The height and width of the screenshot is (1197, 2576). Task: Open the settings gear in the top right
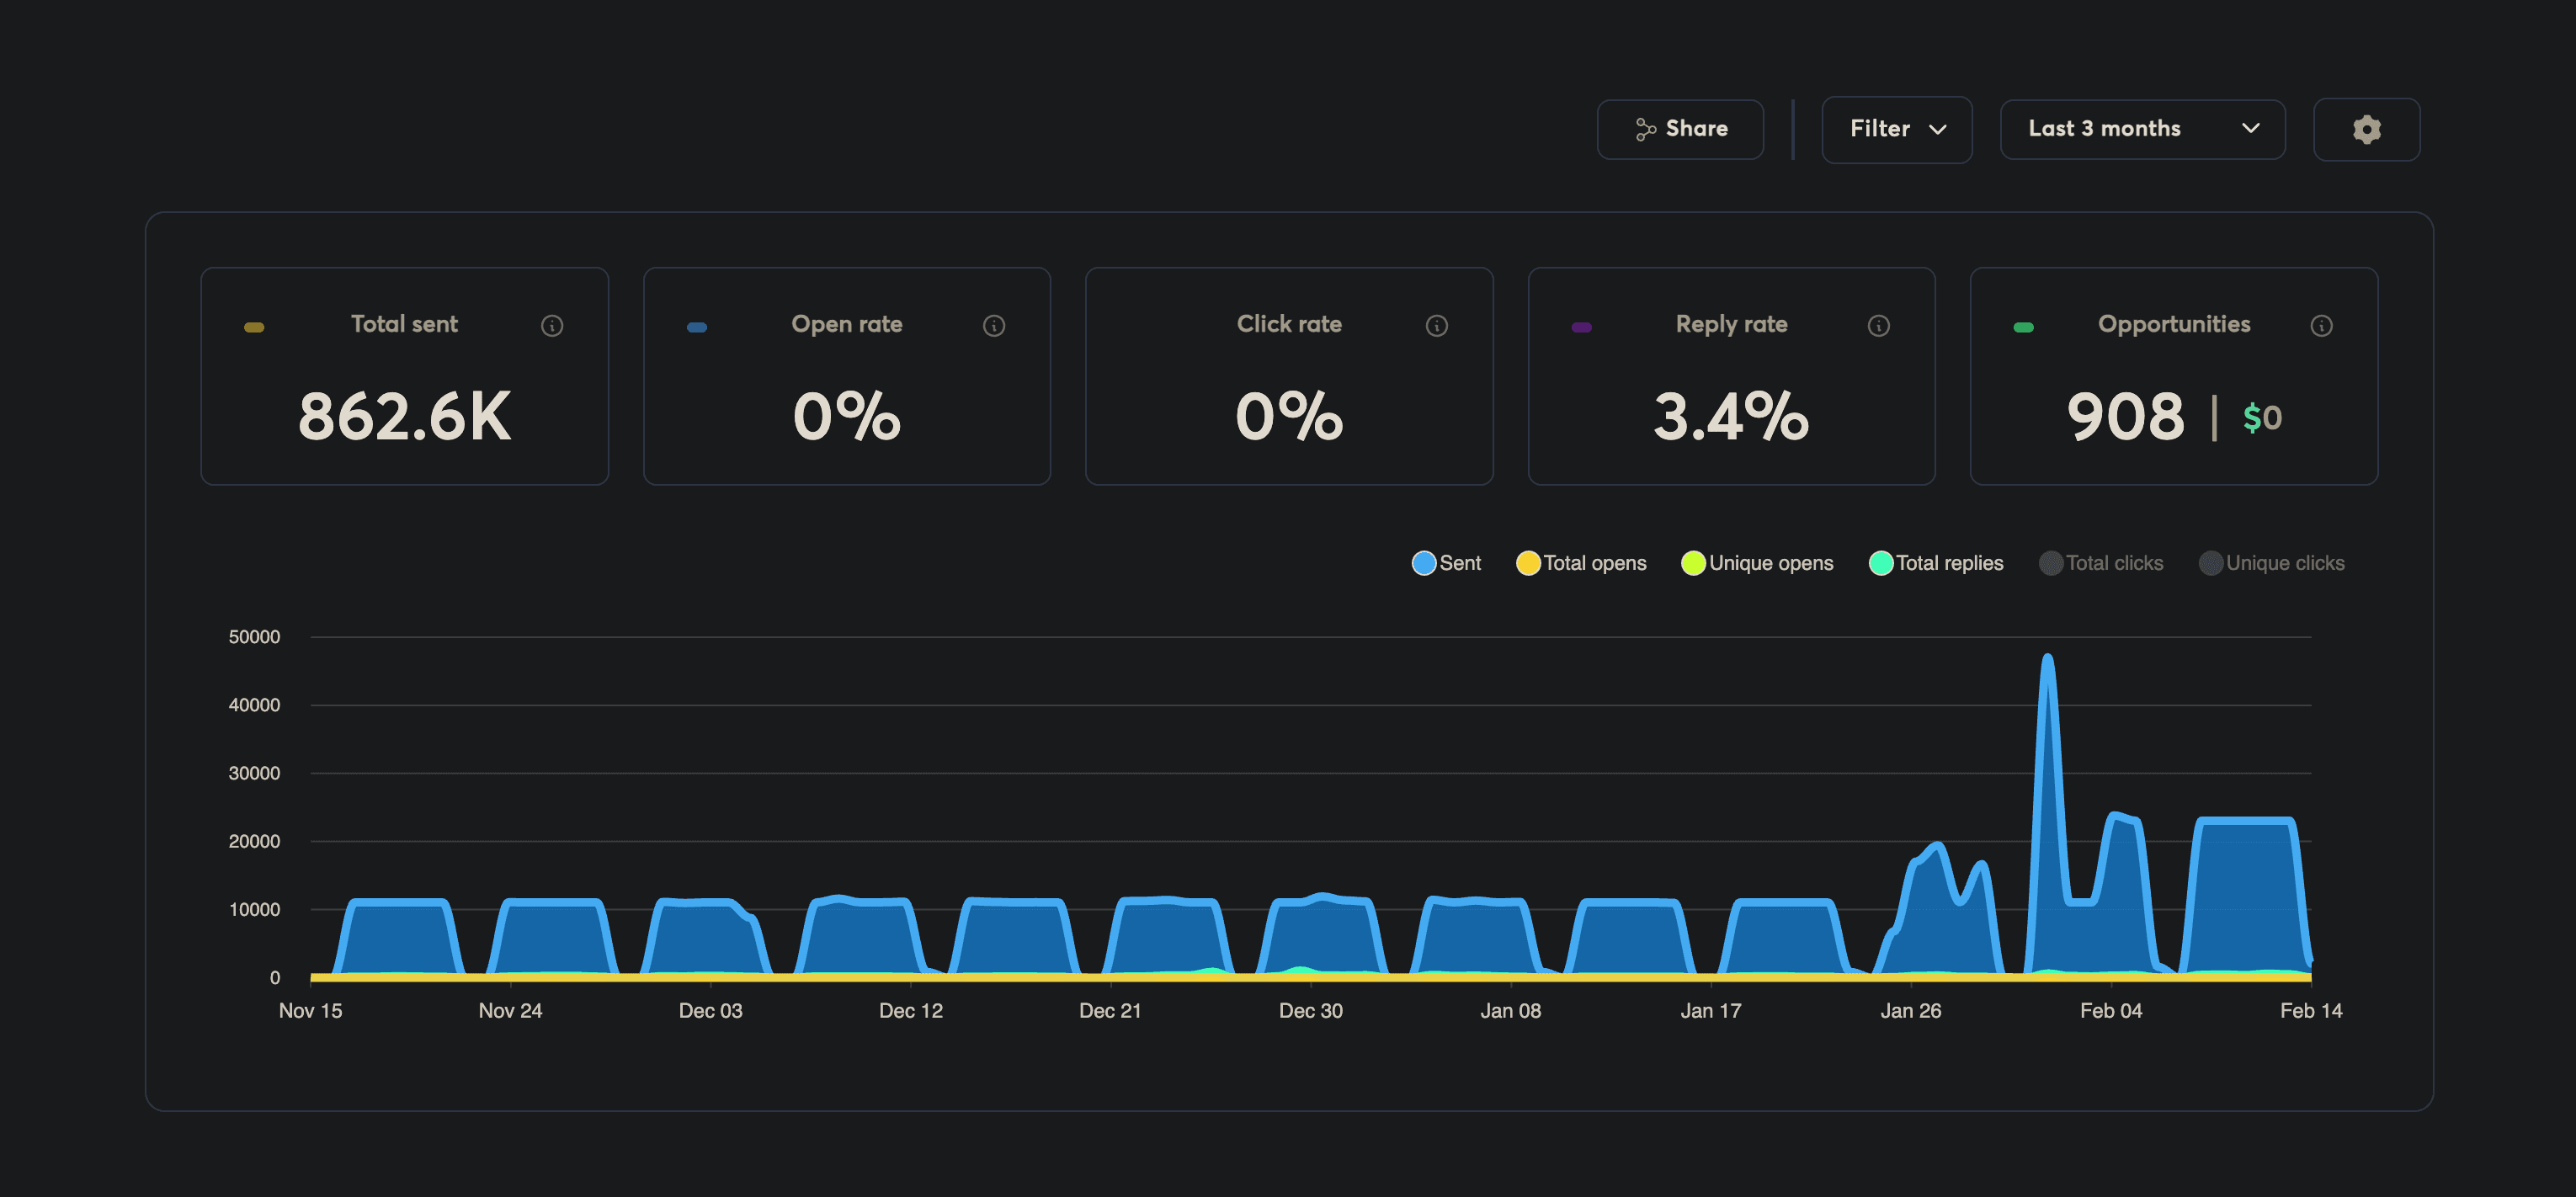2367,129
